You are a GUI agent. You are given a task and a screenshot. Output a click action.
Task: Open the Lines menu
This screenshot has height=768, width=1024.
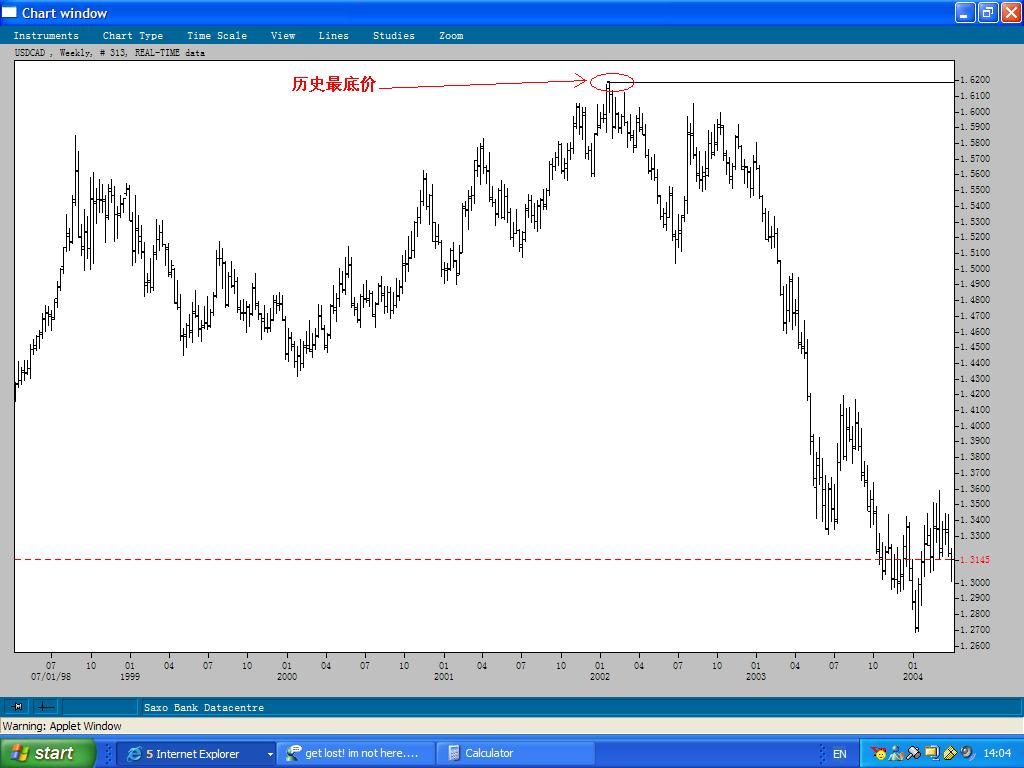coord(333,36)
